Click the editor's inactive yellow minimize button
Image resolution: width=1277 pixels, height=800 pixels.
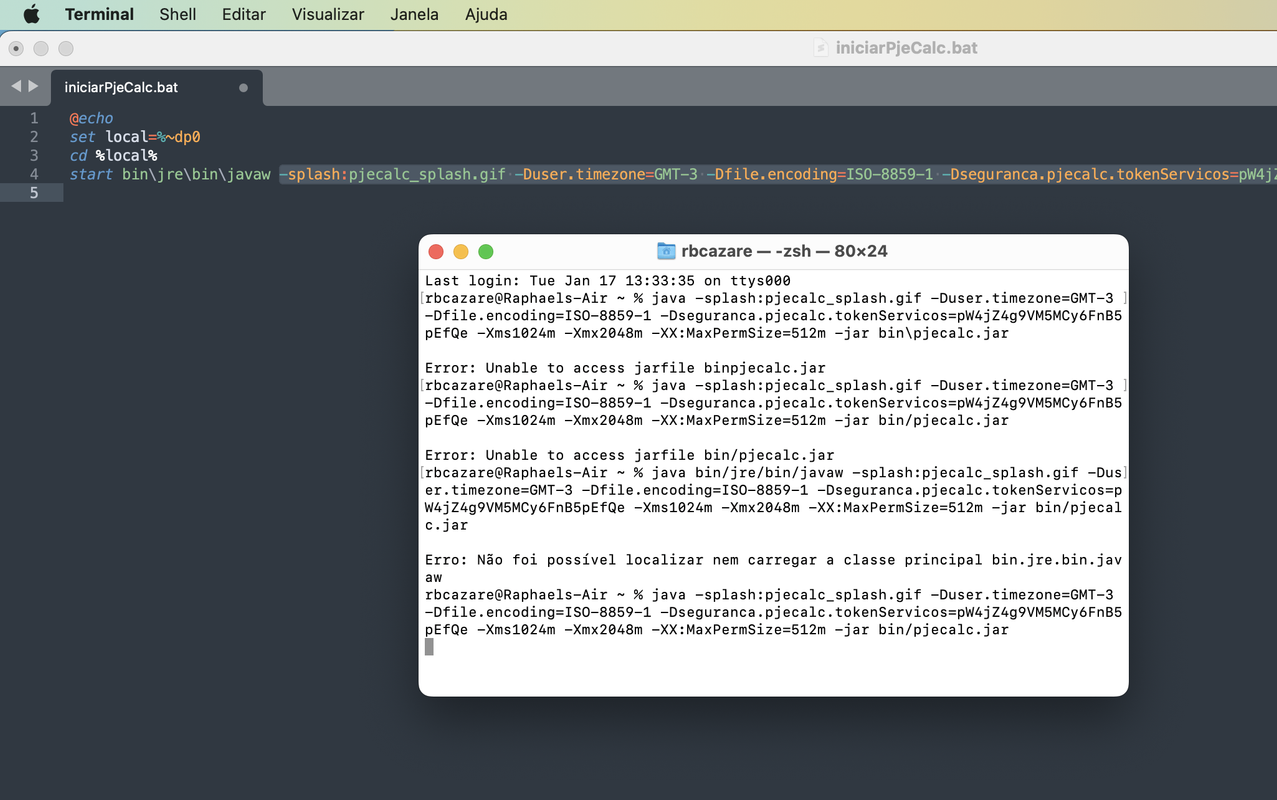point(41,48)
